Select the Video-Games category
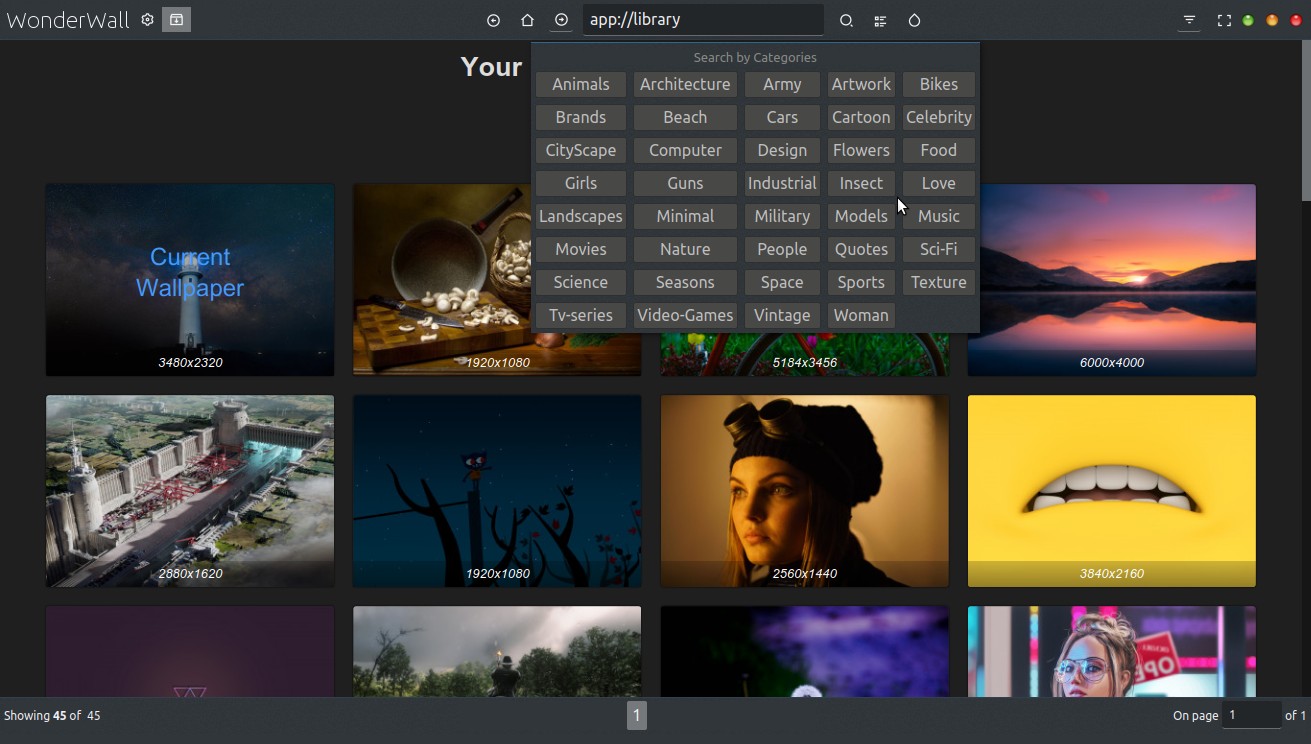This screenshot has width=1311, height=744. tap(685, 315)
